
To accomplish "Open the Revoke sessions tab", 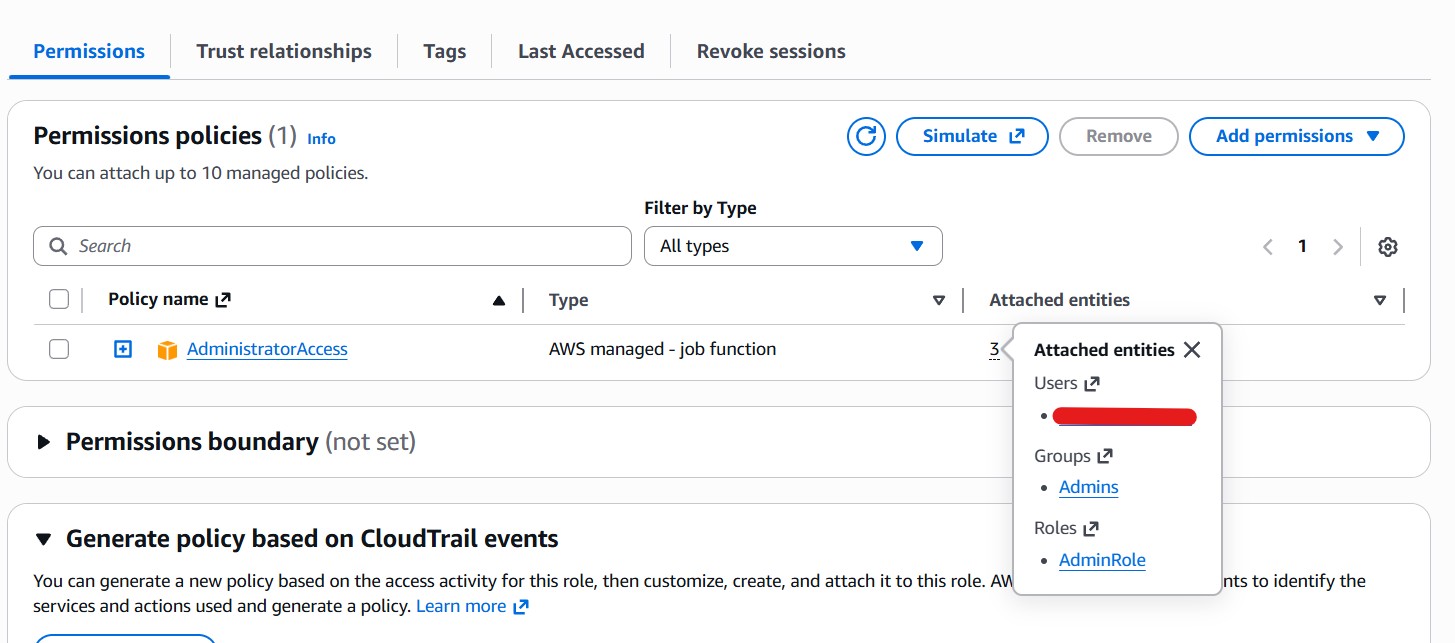I will point(770,50).
